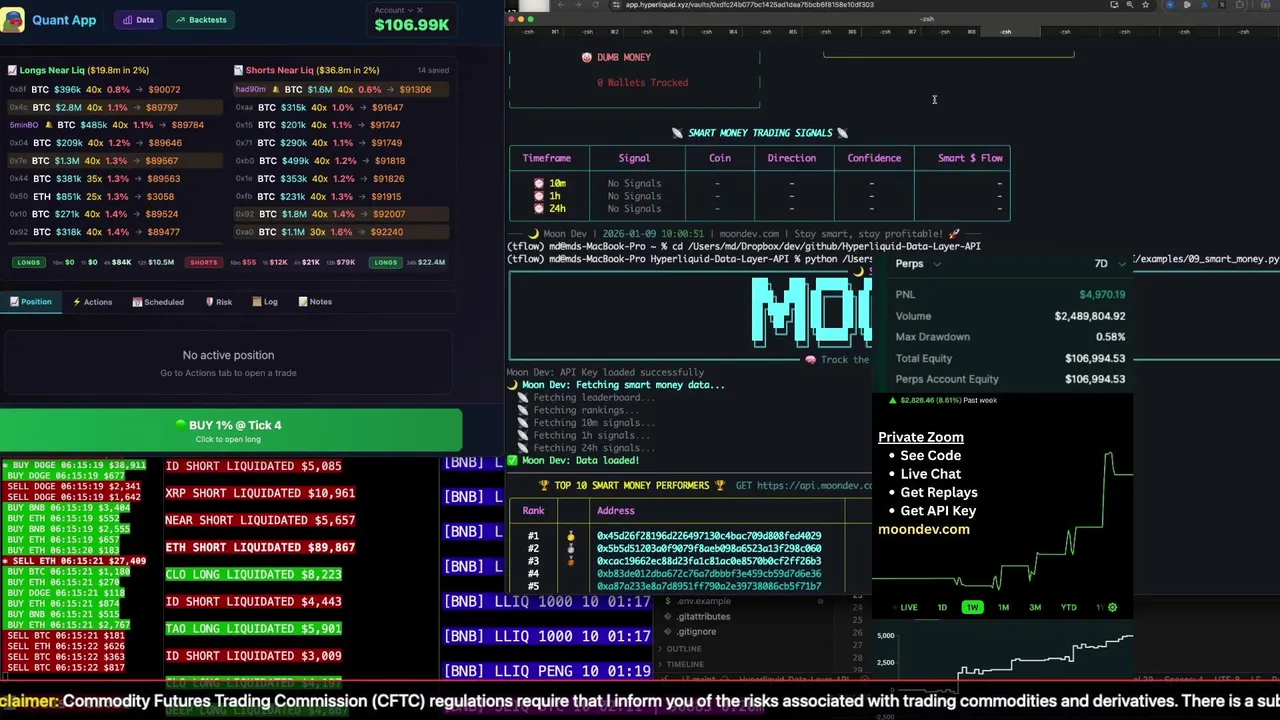1280x720 pixels.
Task: Click the moondev.com link in the overlay
Action: pyautogui.click(x=924, y=529)
